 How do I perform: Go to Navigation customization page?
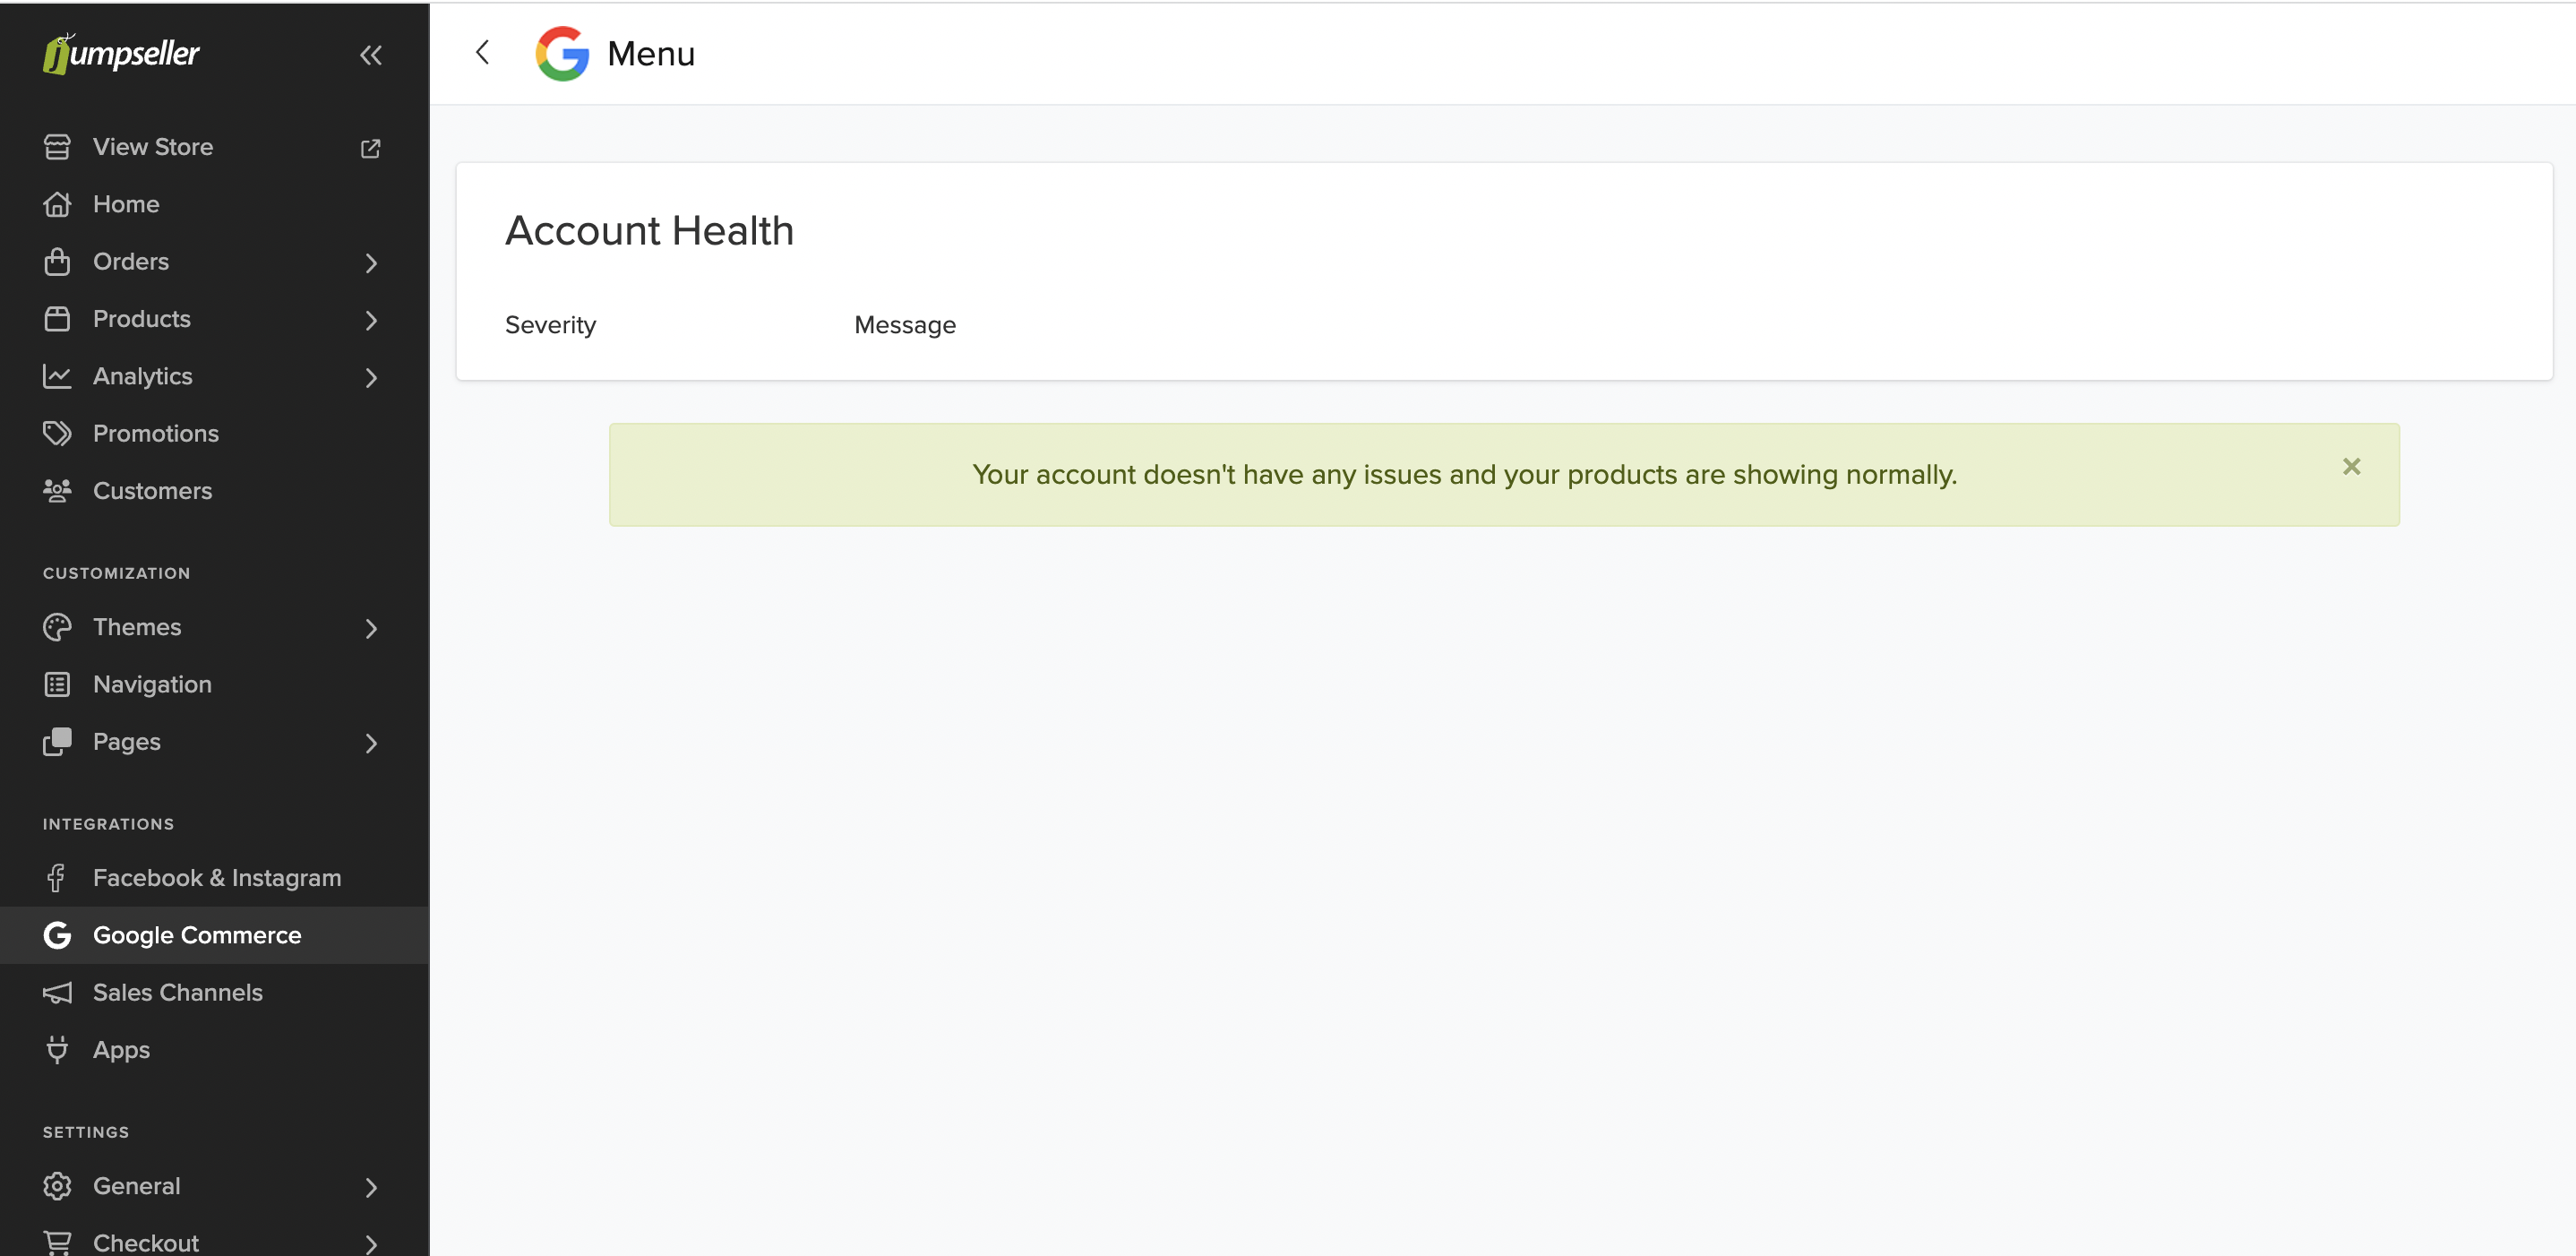point(152,684)
